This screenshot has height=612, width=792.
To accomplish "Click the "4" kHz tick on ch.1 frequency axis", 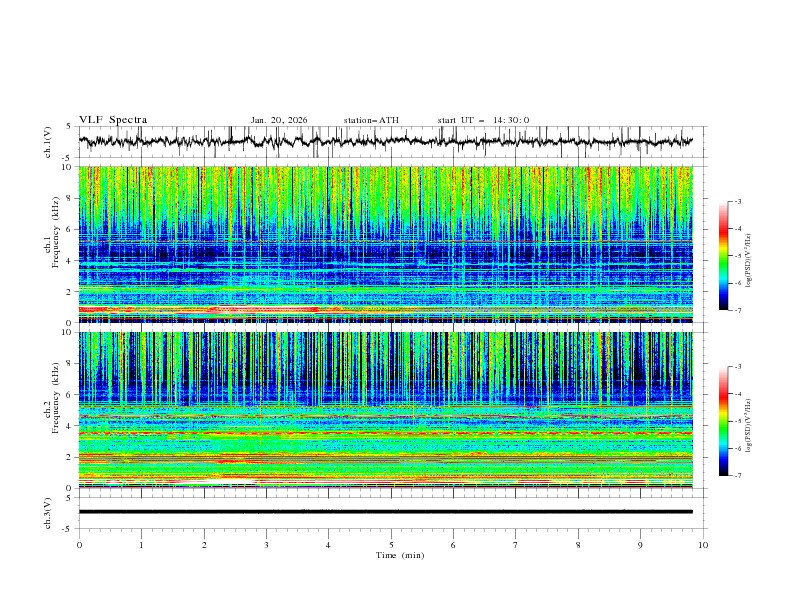I will 69,261.
